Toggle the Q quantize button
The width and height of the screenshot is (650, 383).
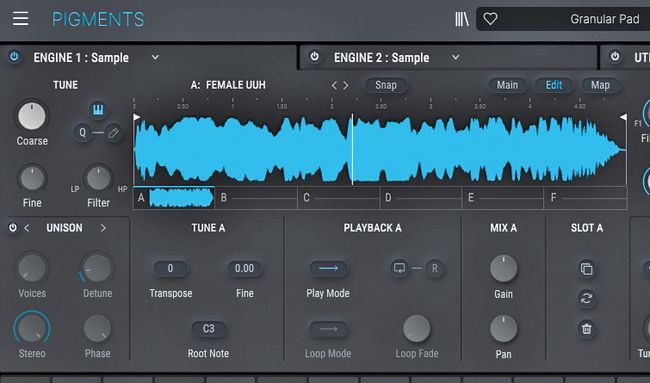pyautogui.click(x=82, y=133)
